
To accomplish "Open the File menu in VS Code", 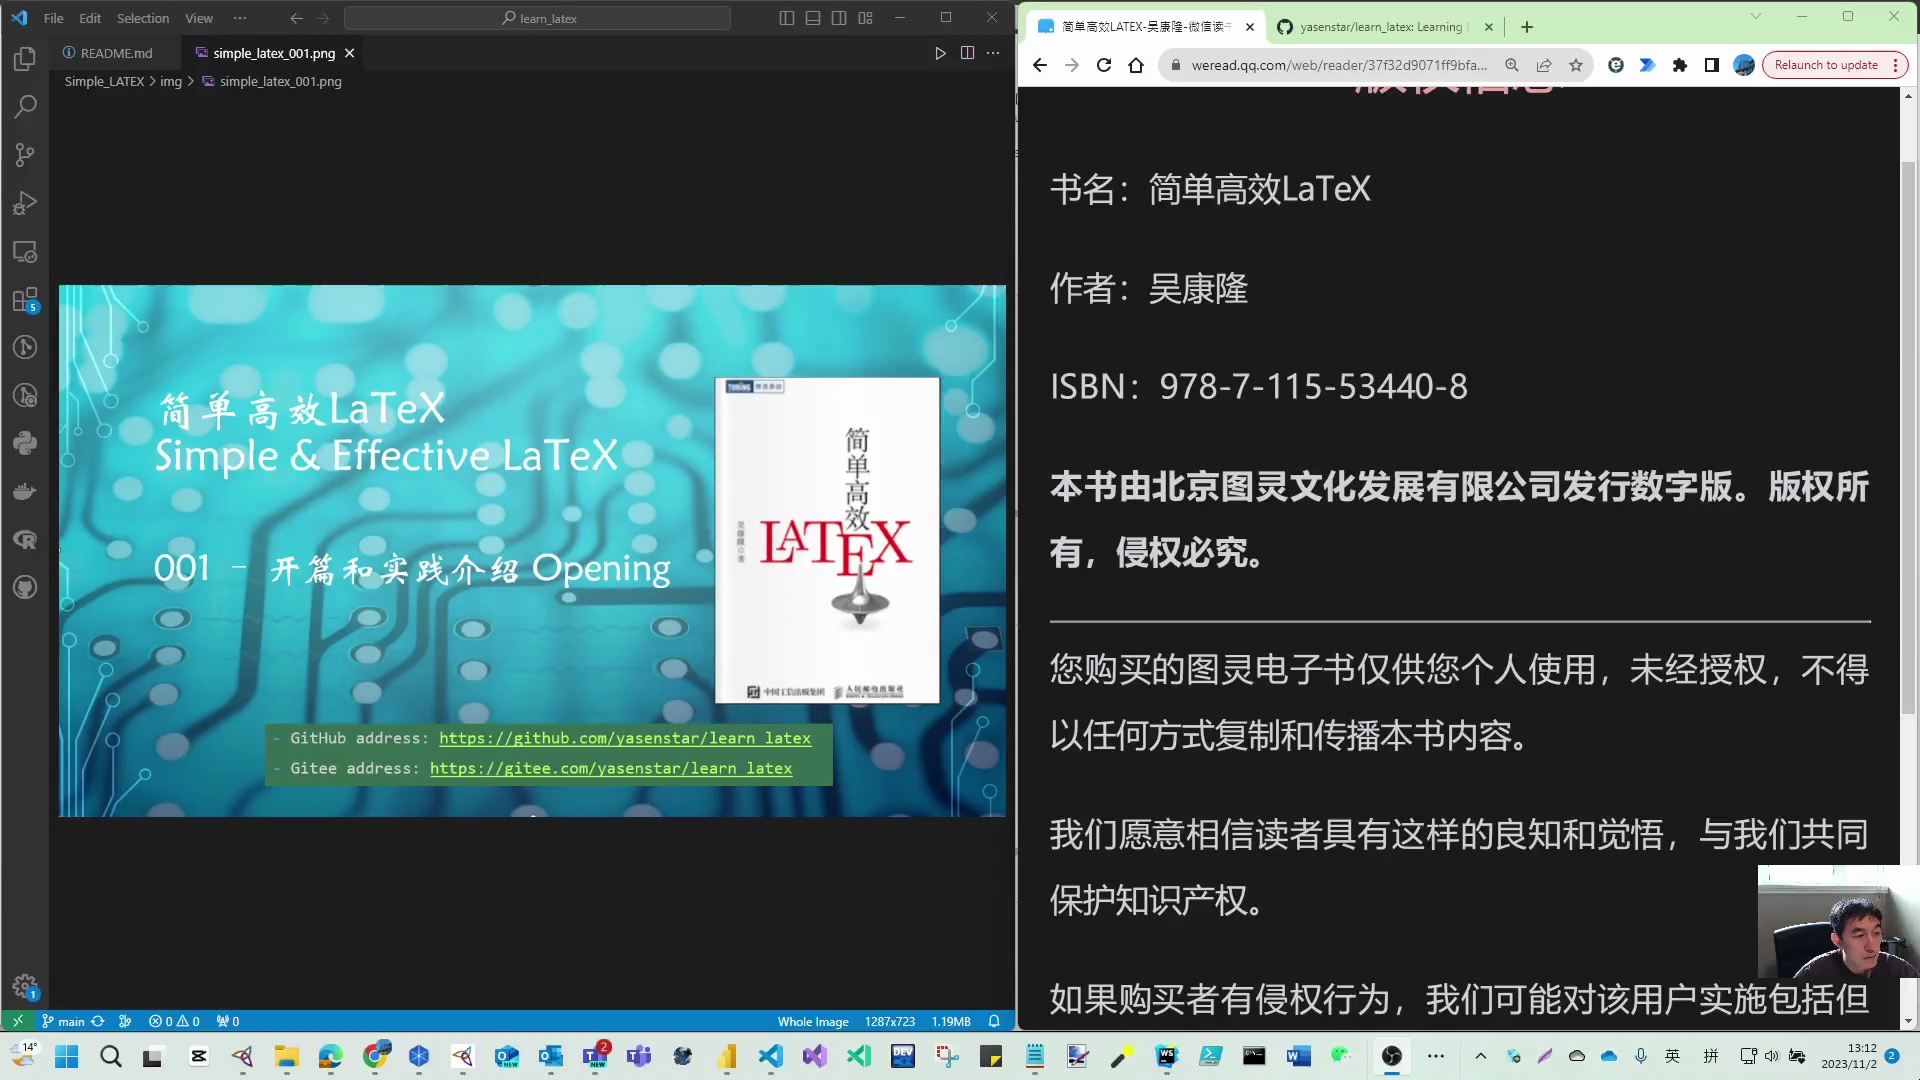I will 53,18.
